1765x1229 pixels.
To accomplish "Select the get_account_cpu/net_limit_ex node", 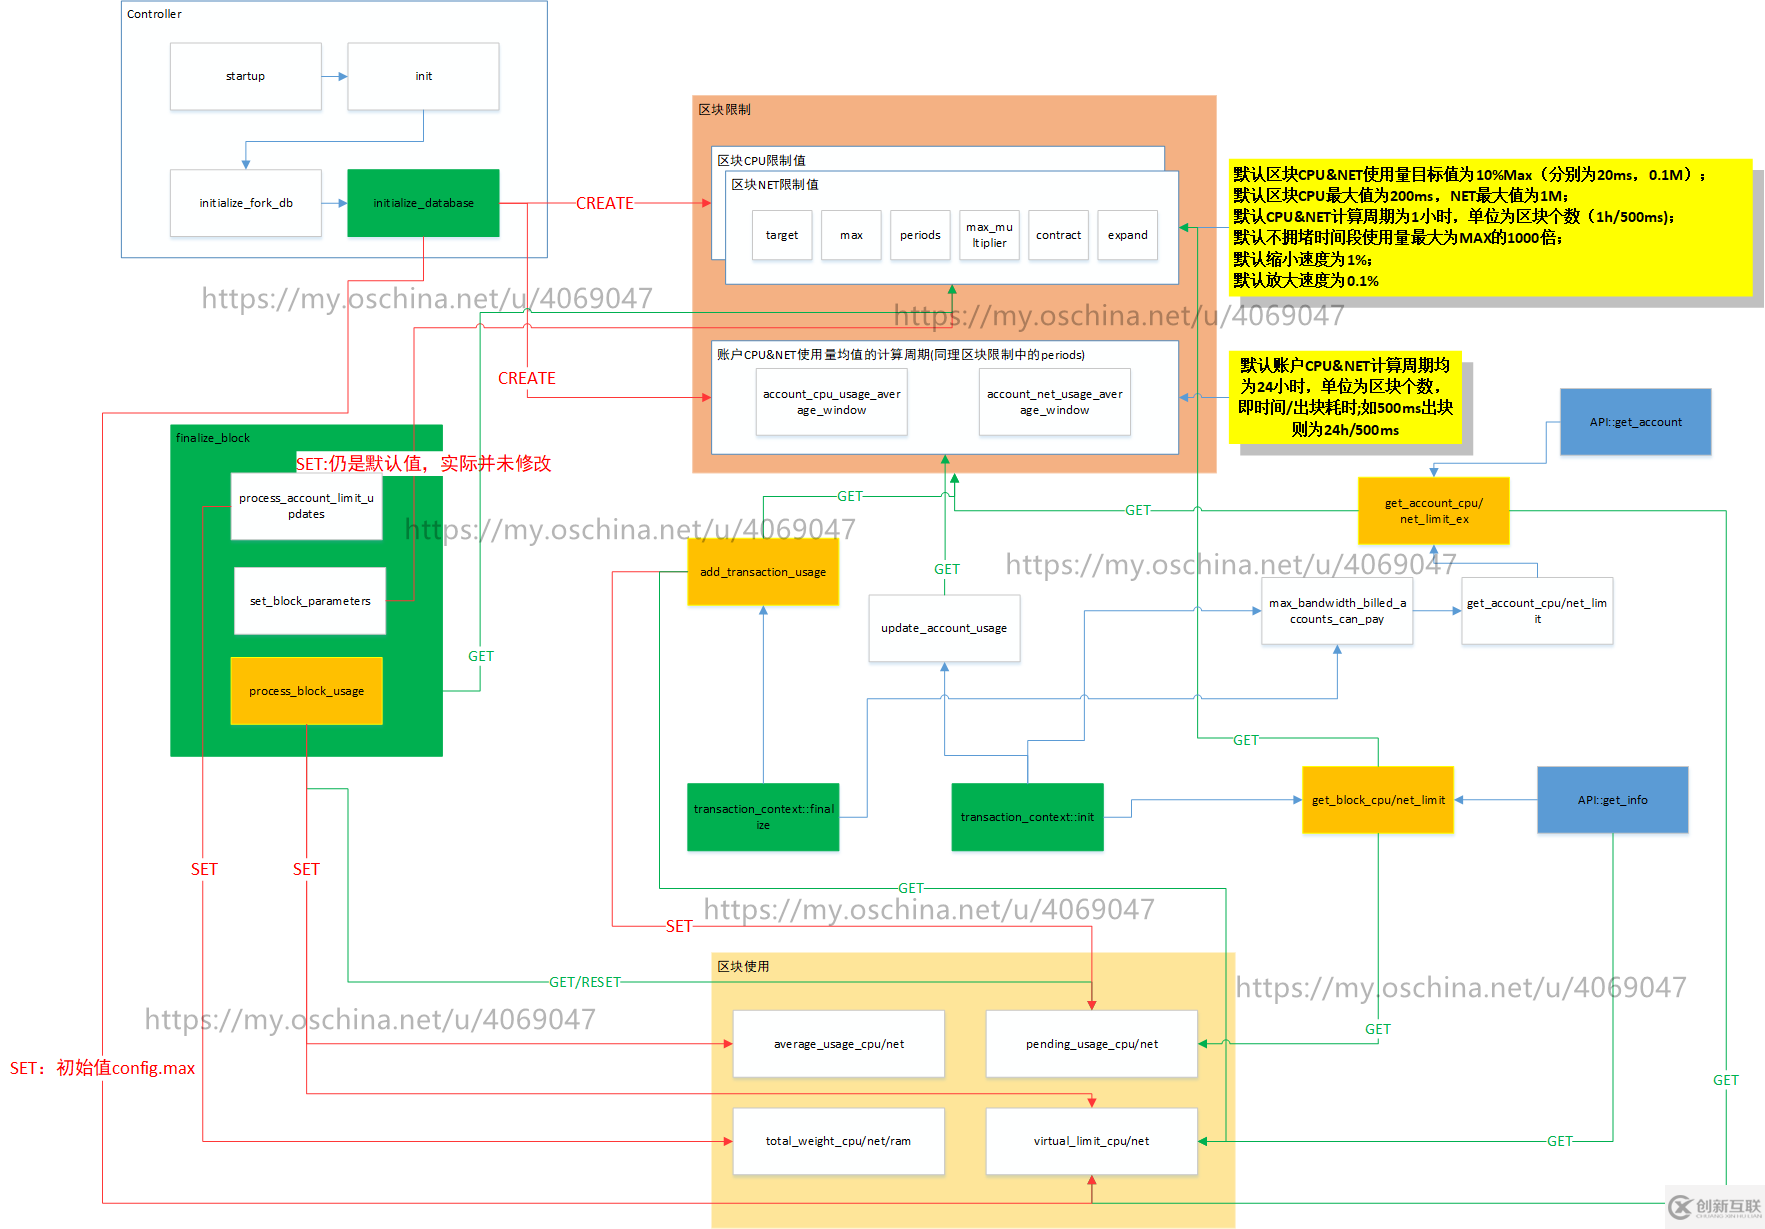I will pyautogui.click(x=1434, y=511).
